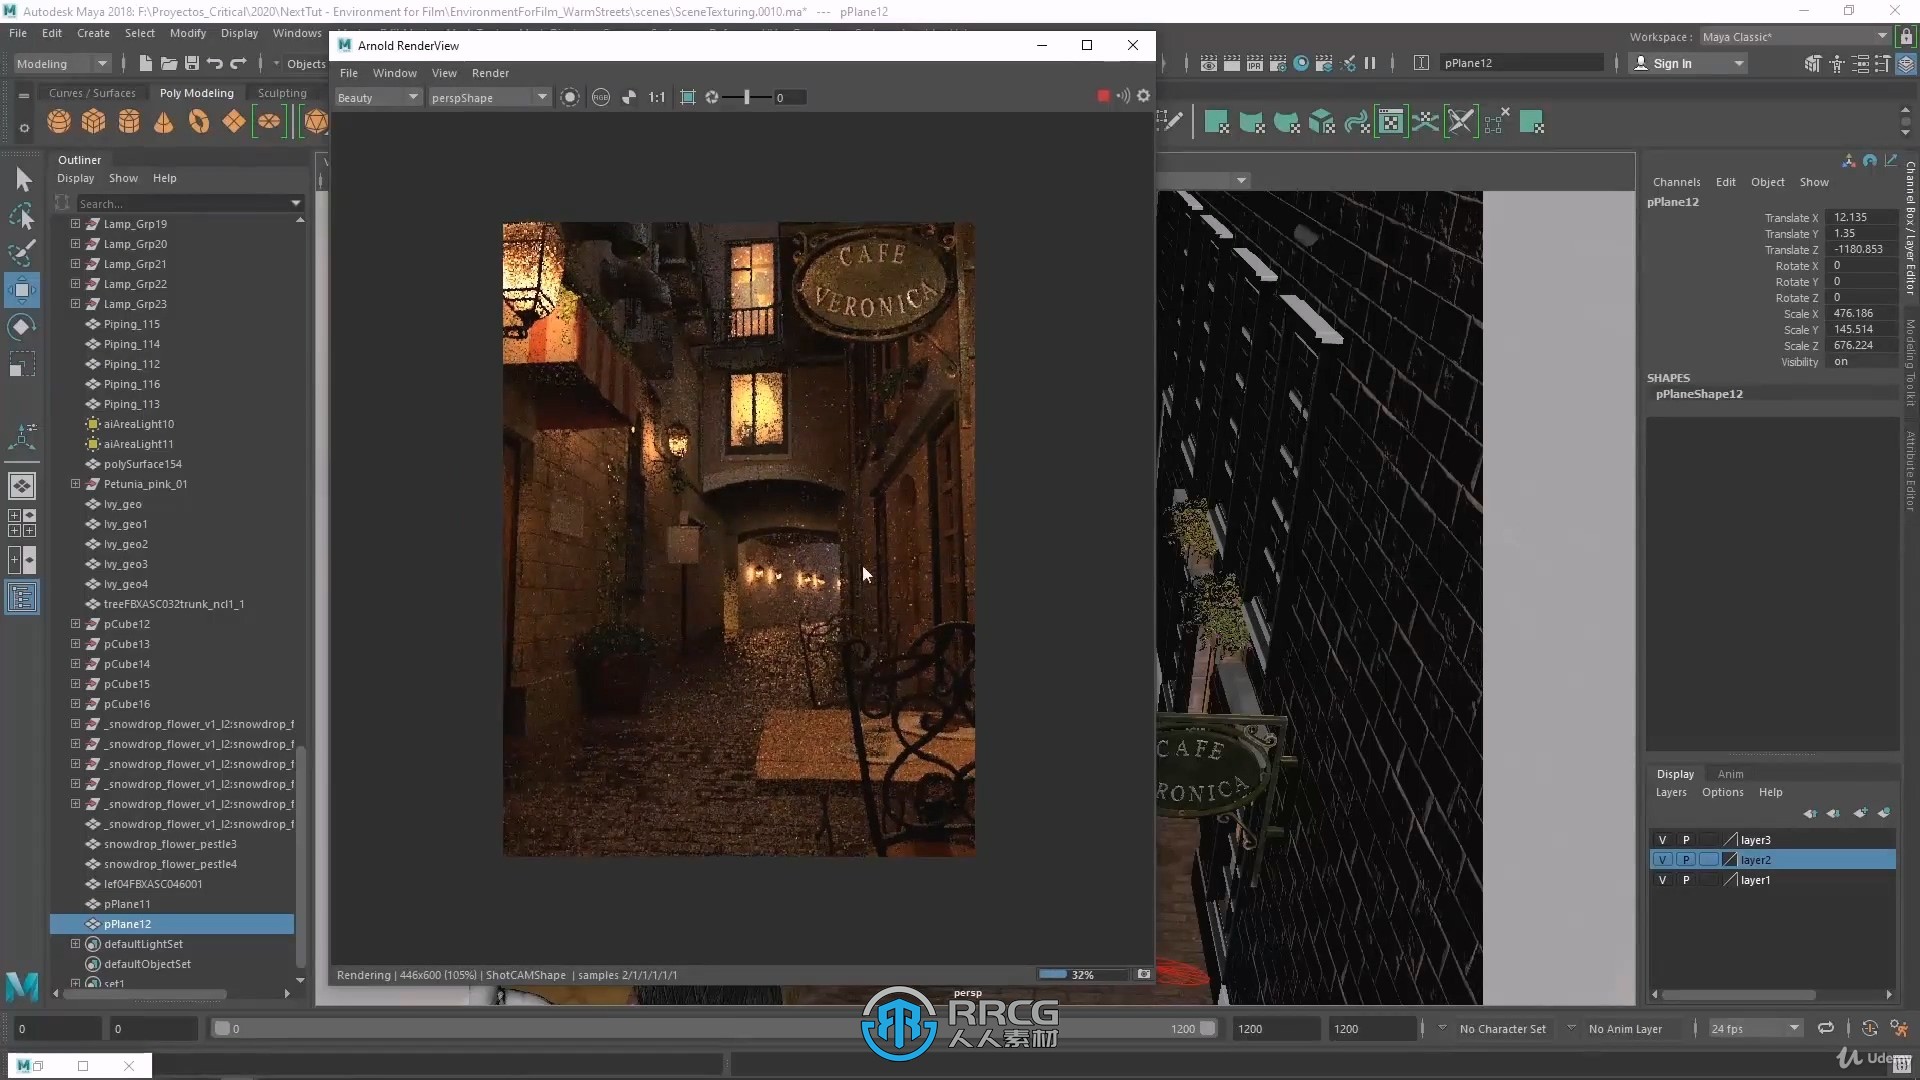
Task: Toggle visibility of layer3
Action: pyautogui.click(x=1662, y=840)
